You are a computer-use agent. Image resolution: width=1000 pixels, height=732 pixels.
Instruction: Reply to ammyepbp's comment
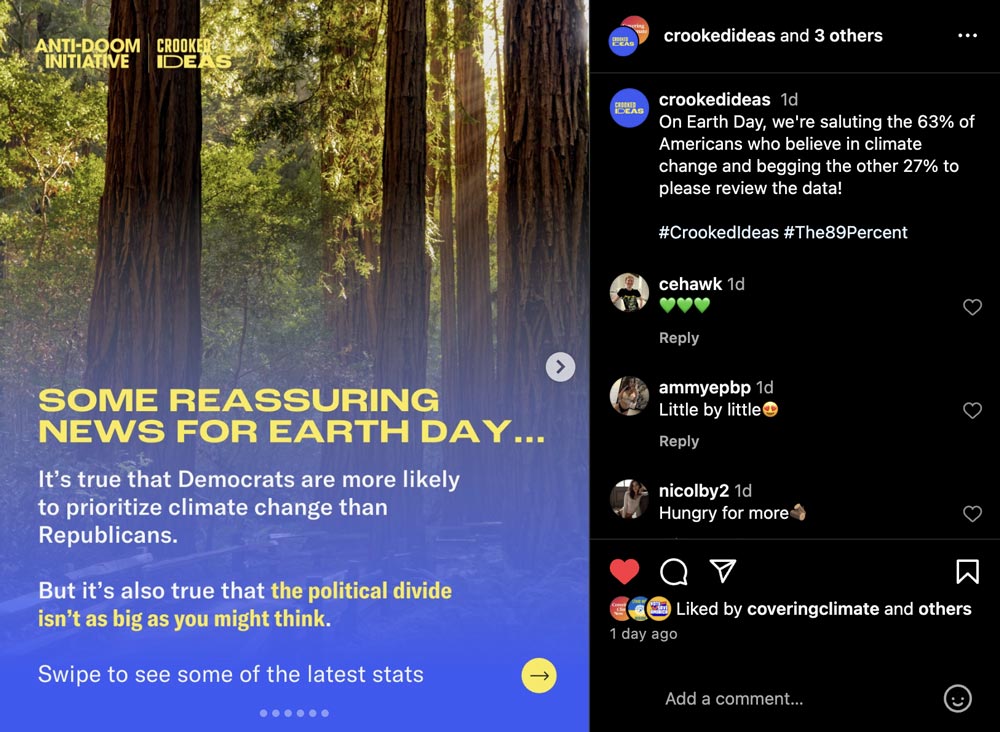679,441
